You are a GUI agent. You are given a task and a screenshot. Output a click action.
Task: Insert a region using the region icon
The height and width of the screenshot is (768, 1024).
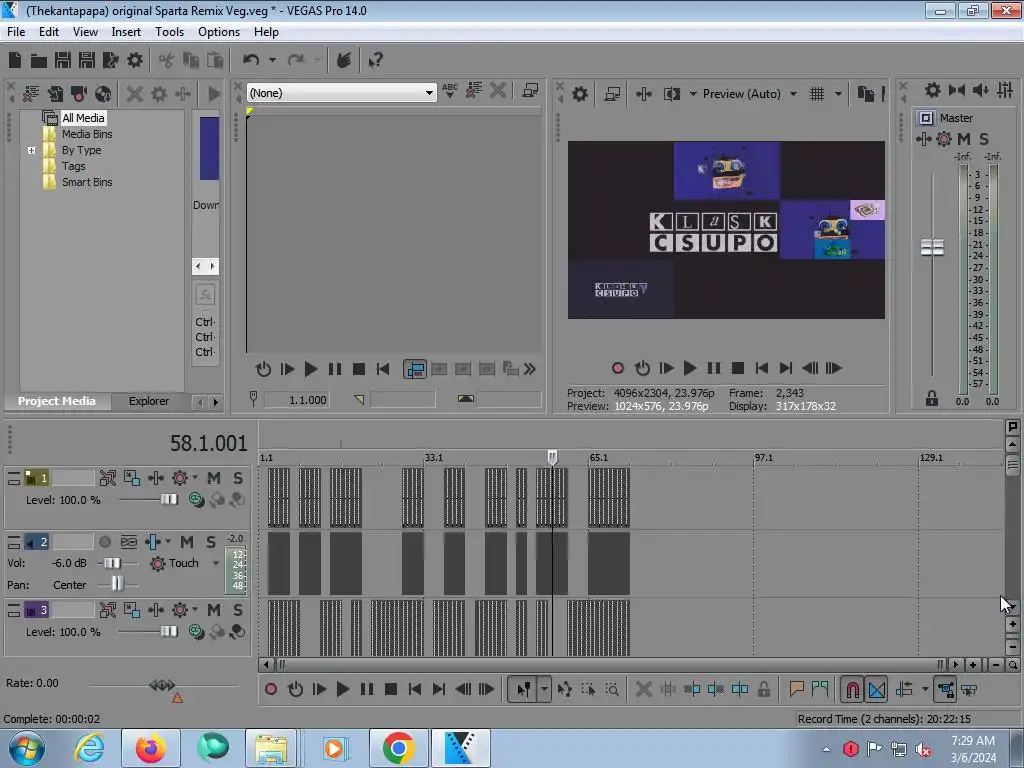click(820, 689)
